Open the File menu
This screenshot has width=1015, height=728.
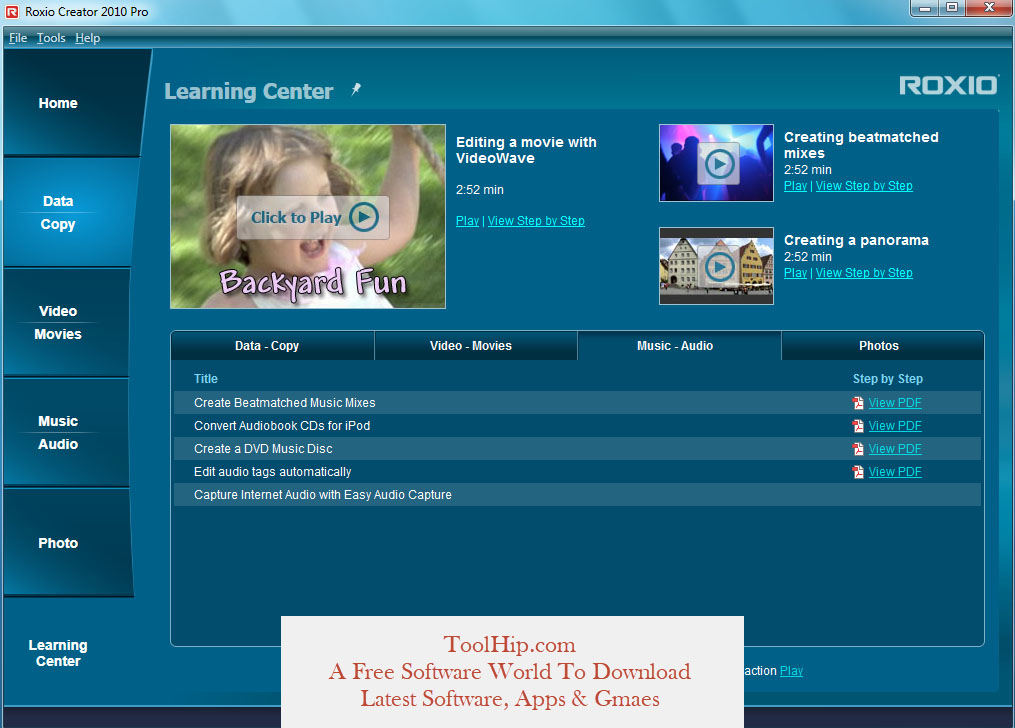[17, 38]
